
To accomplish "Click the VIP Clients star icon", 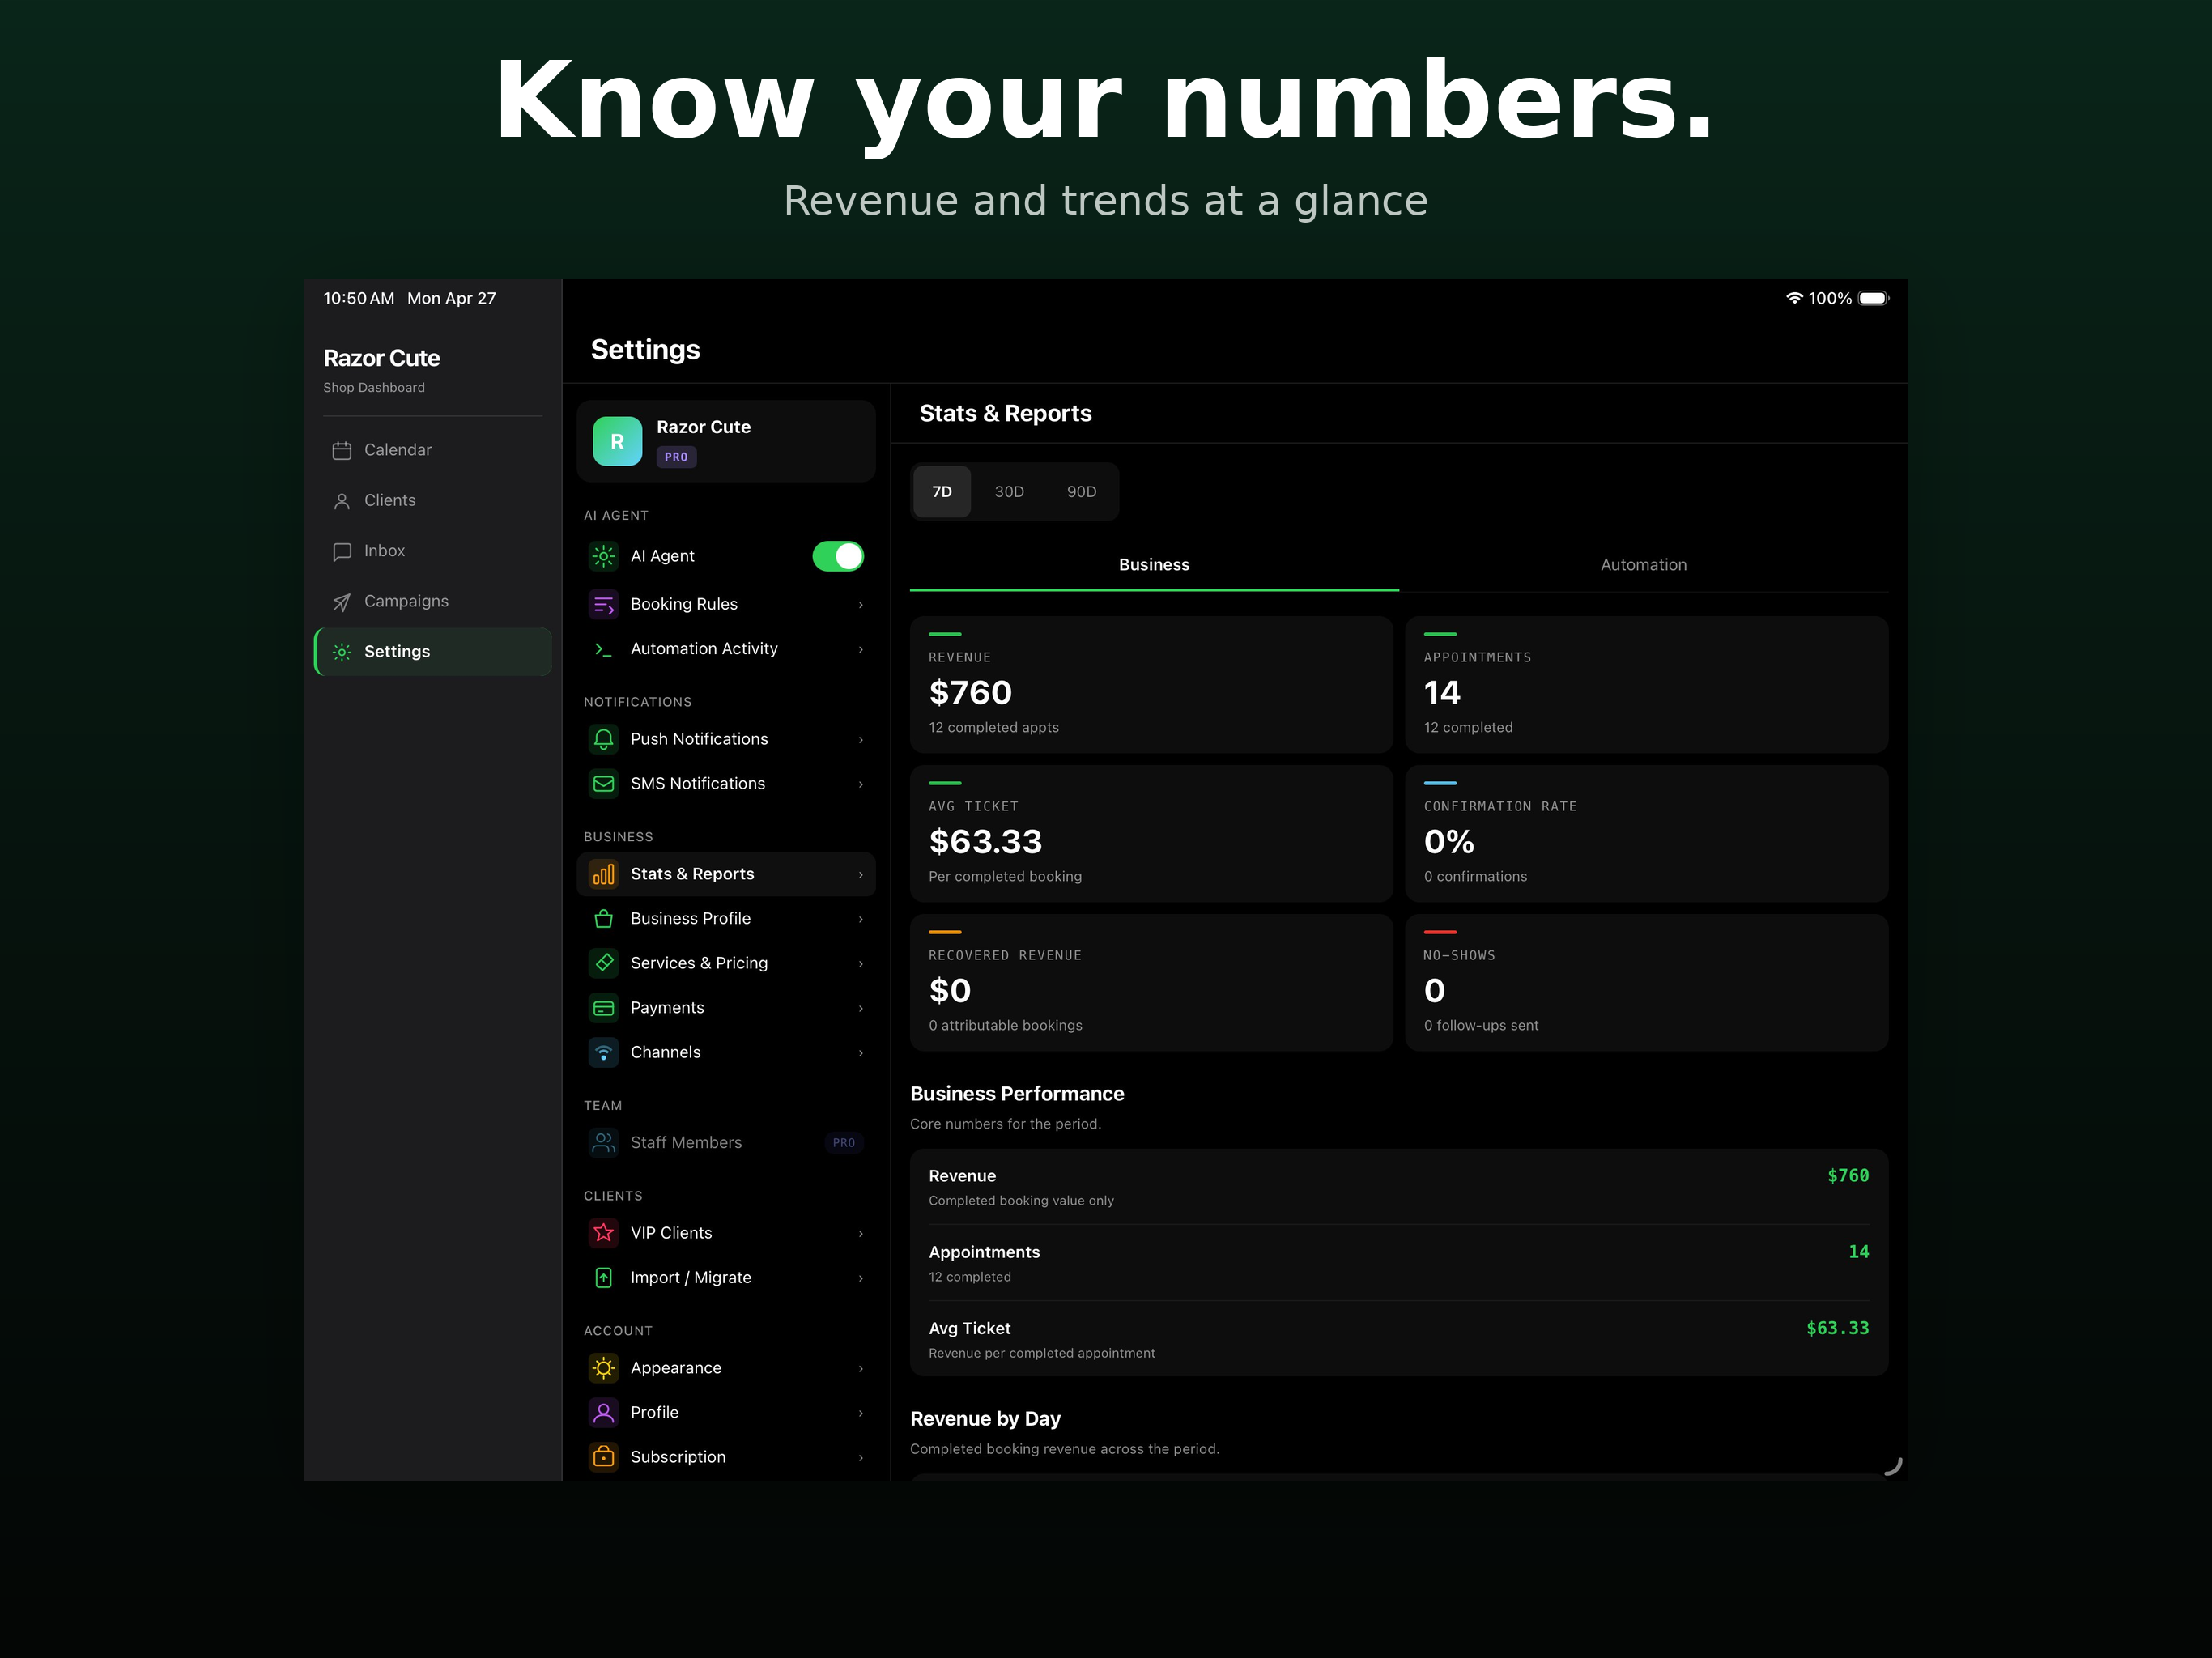I will point(604,1233).
